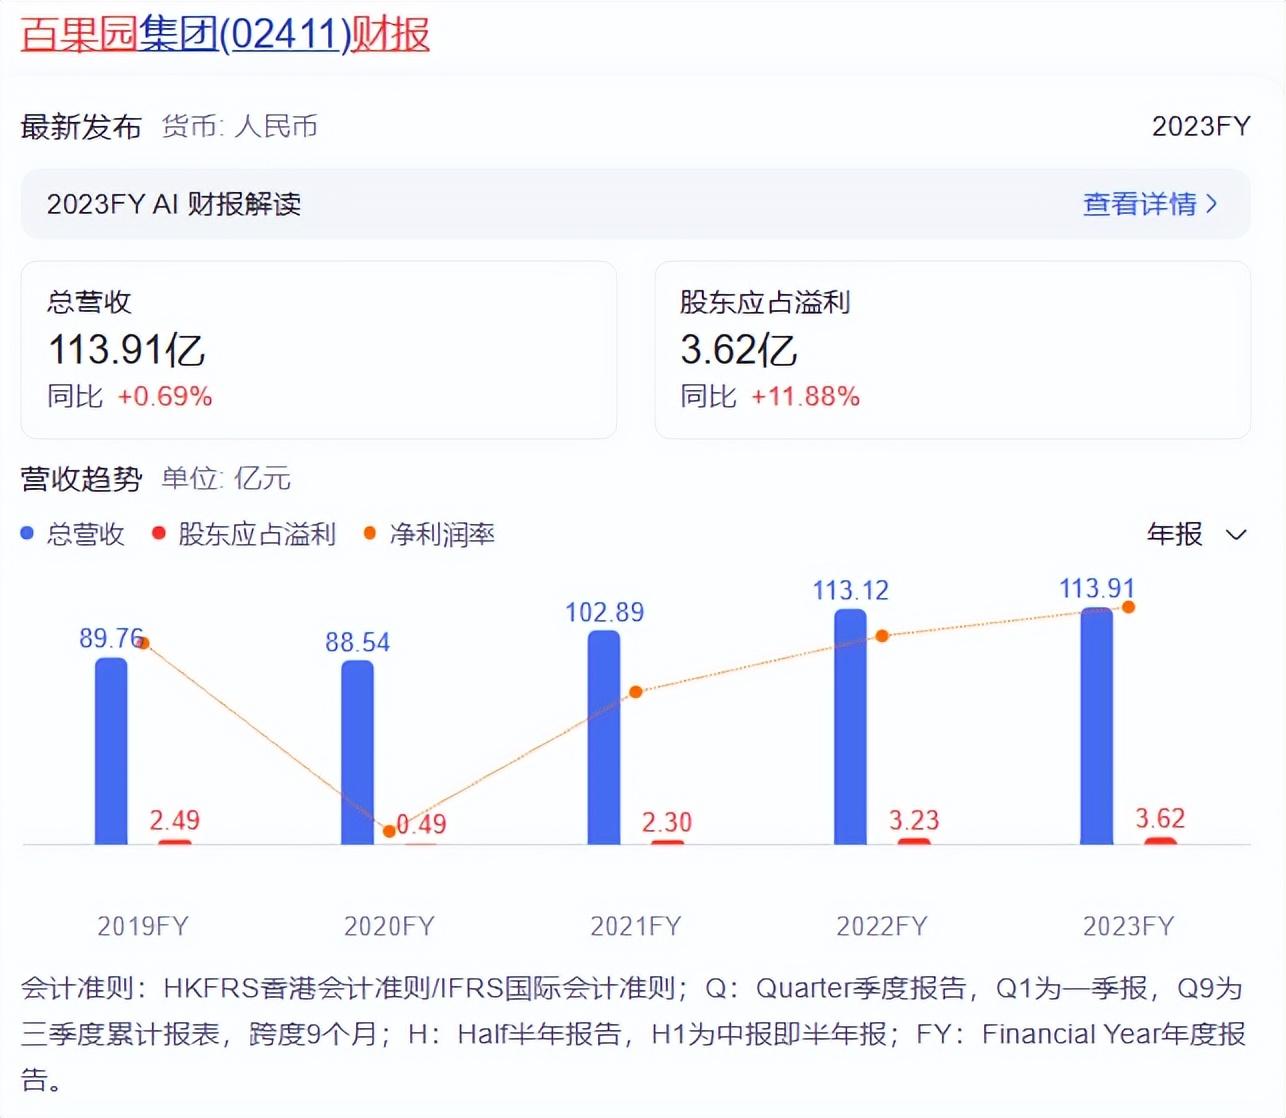1286x1118 pixels.
Task: Click the 2019FY blue revenue bar
Action: (111, 750)
